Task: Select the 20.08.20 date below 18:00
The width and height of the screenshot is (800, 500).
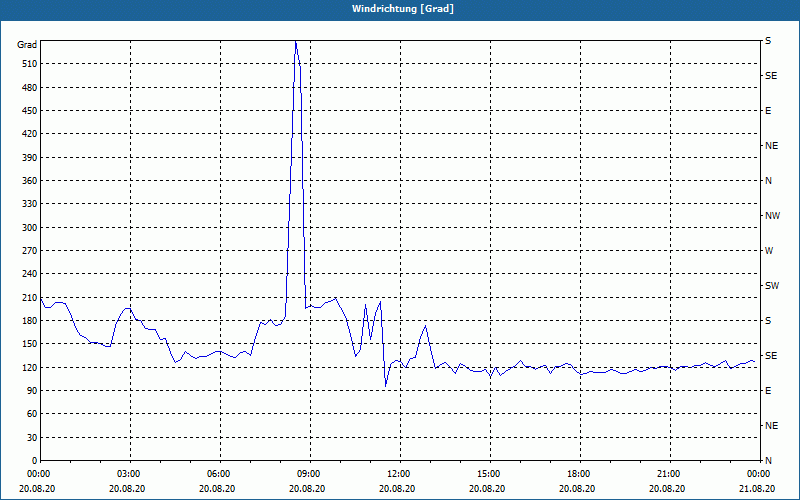Action: click(577, 488)
